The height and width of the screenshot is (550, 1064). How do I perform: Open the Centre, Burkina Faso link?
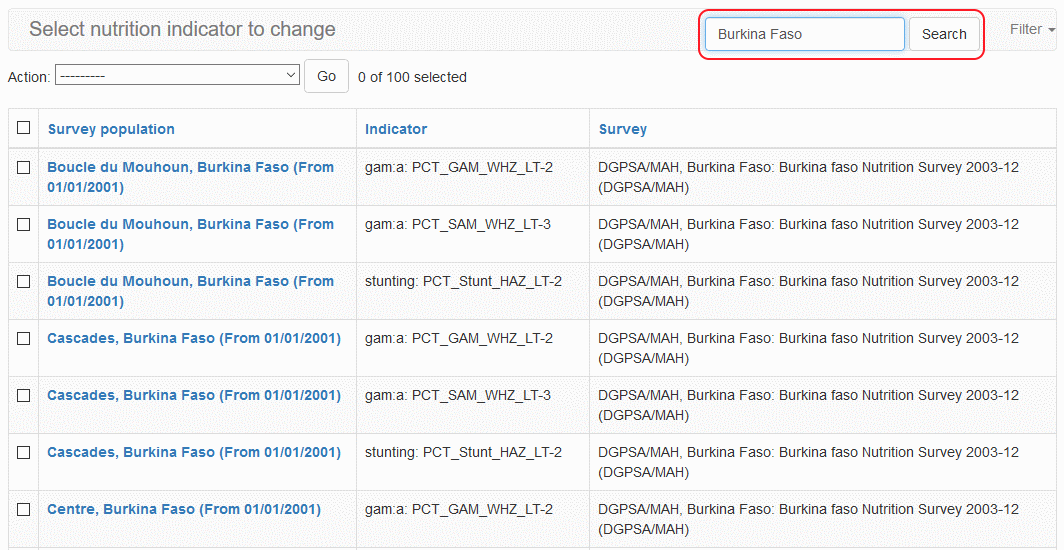pyautogui.click(x=184, y=509)
